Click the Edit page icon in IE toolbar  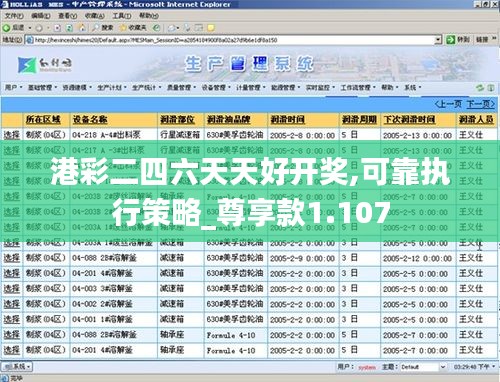click(x=199, y=28)
